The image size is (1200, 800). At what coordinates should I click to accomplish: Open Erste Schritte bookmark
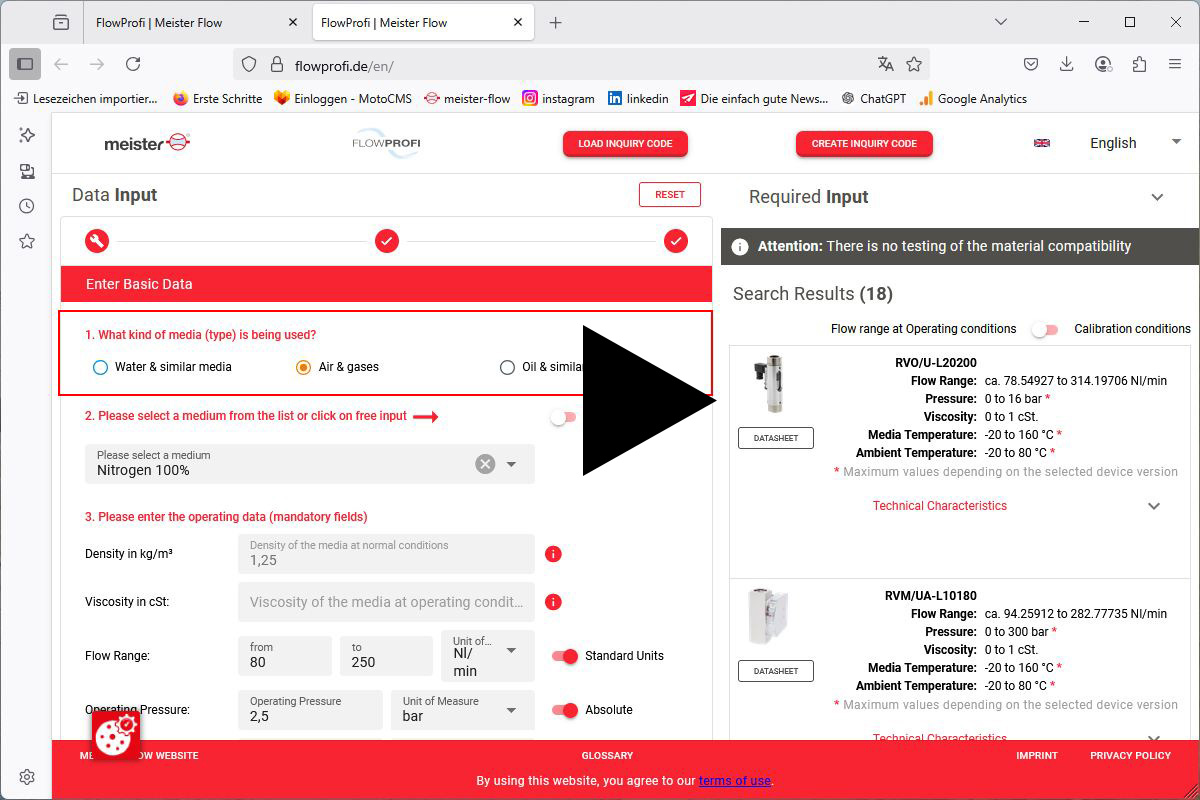217,98
